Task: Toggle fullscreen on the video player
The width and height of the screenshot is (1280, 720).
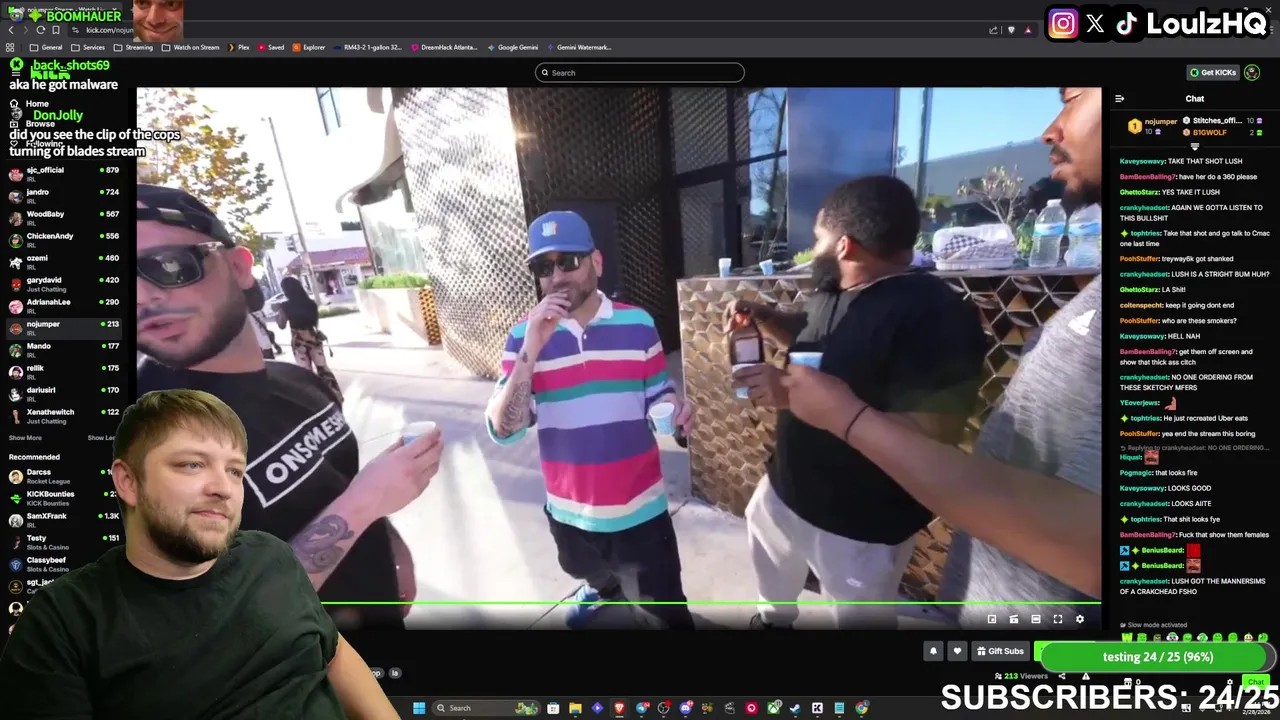Action: click(x=1058, y=619)
